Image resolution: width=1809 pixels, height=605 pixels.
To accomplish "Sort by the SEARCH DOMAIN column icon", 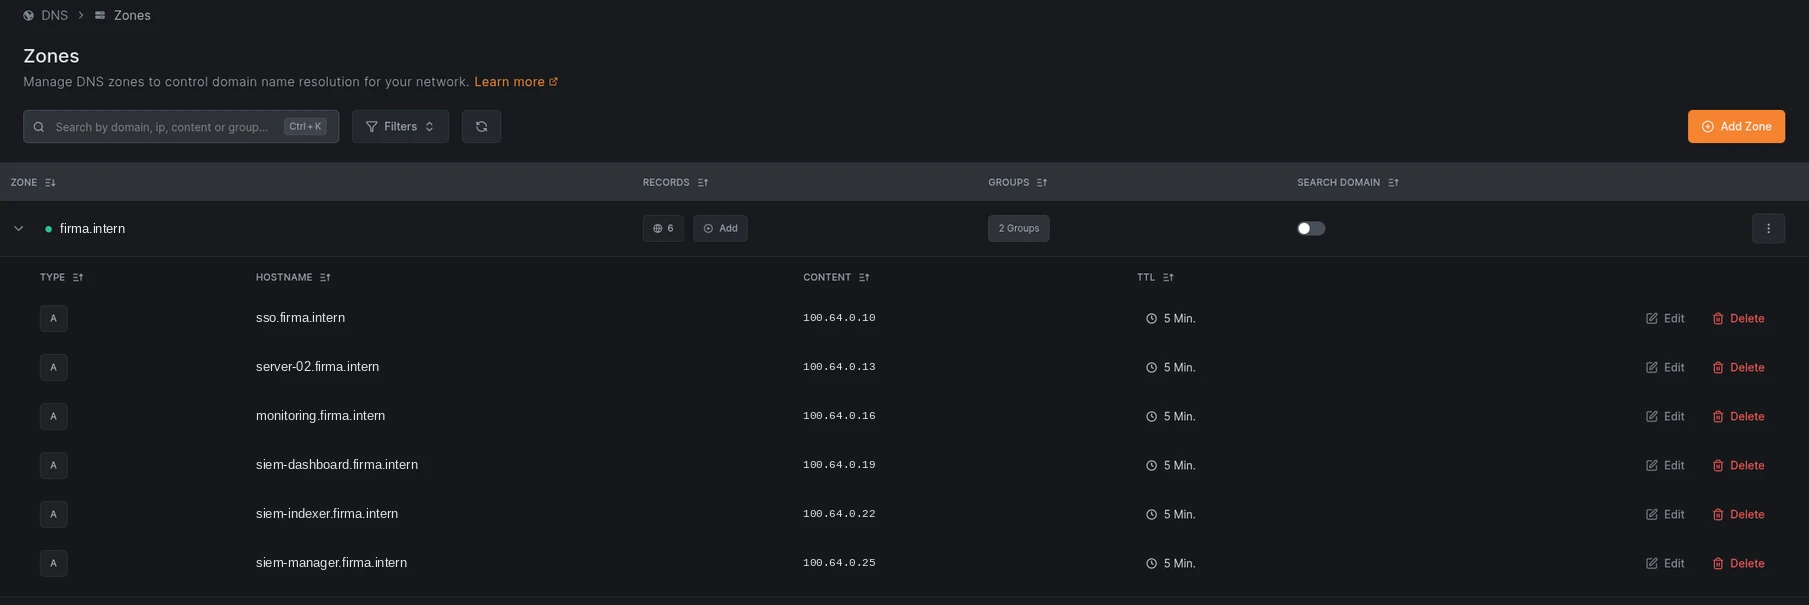I will 1394,183.
